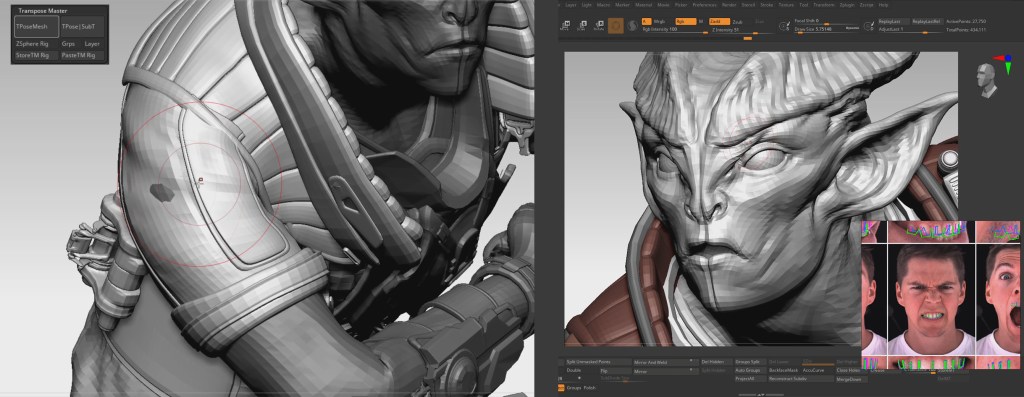Image resolution: width=1024 pixels, height=397 pixels.
Task: Open the Zplugin menu
Action: pos(848,5)
